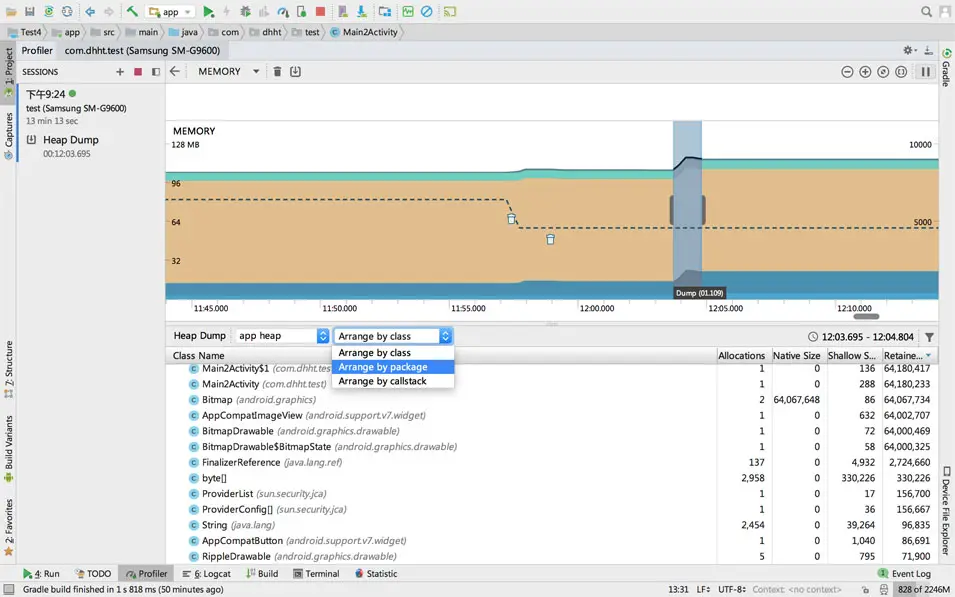Image resolution: width=955 pixels, height=597 pixels.
Task: Open the Gradle side panel
Action: point(946,68)
